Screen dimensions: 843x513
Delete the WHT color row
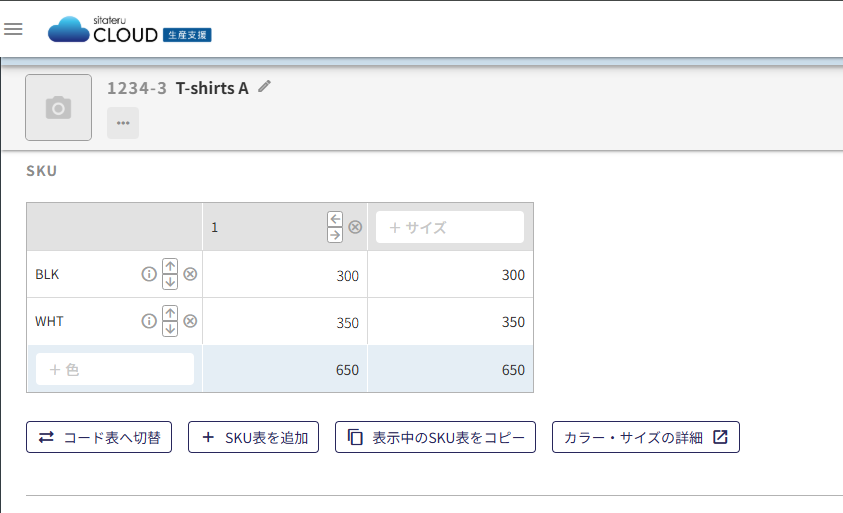click(190, 321)
